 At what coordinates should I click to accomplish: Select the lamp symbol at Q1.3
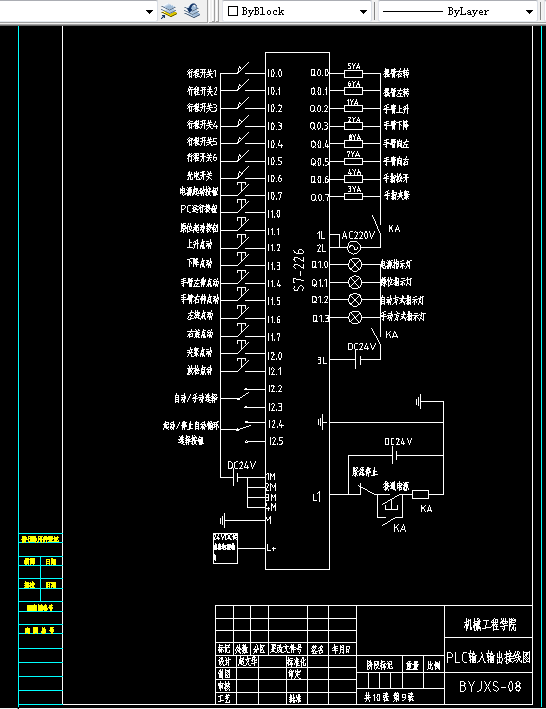tap(355, 318)
